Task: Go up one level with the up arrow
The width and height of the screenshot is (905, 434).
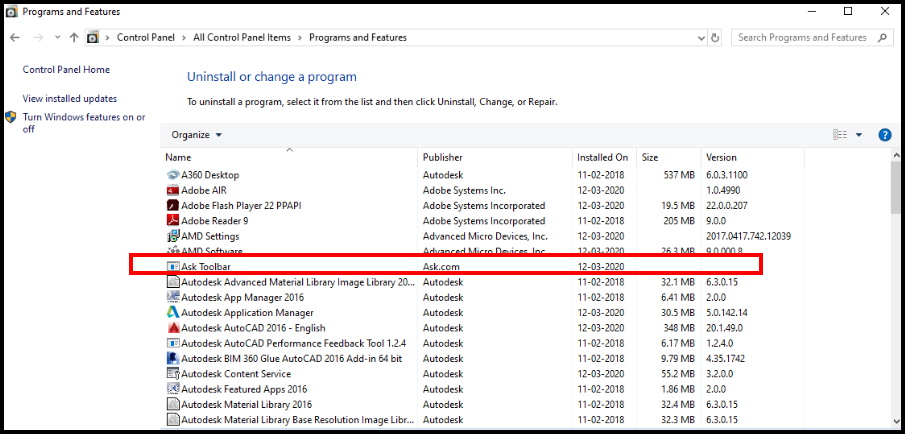Action: pyautogui.click(x=74, y=38)
